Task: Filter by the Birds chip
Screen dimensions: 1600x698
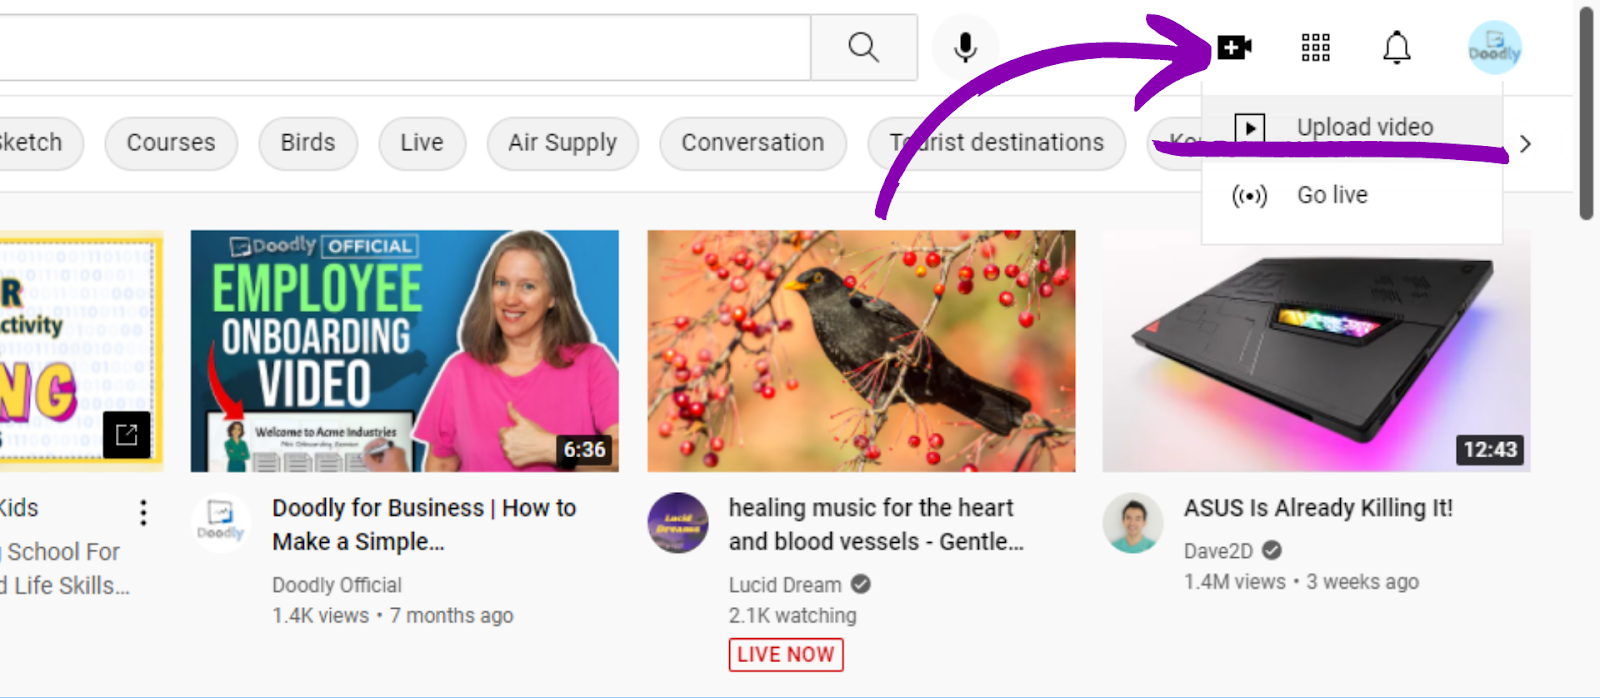Action: [308, 143]
